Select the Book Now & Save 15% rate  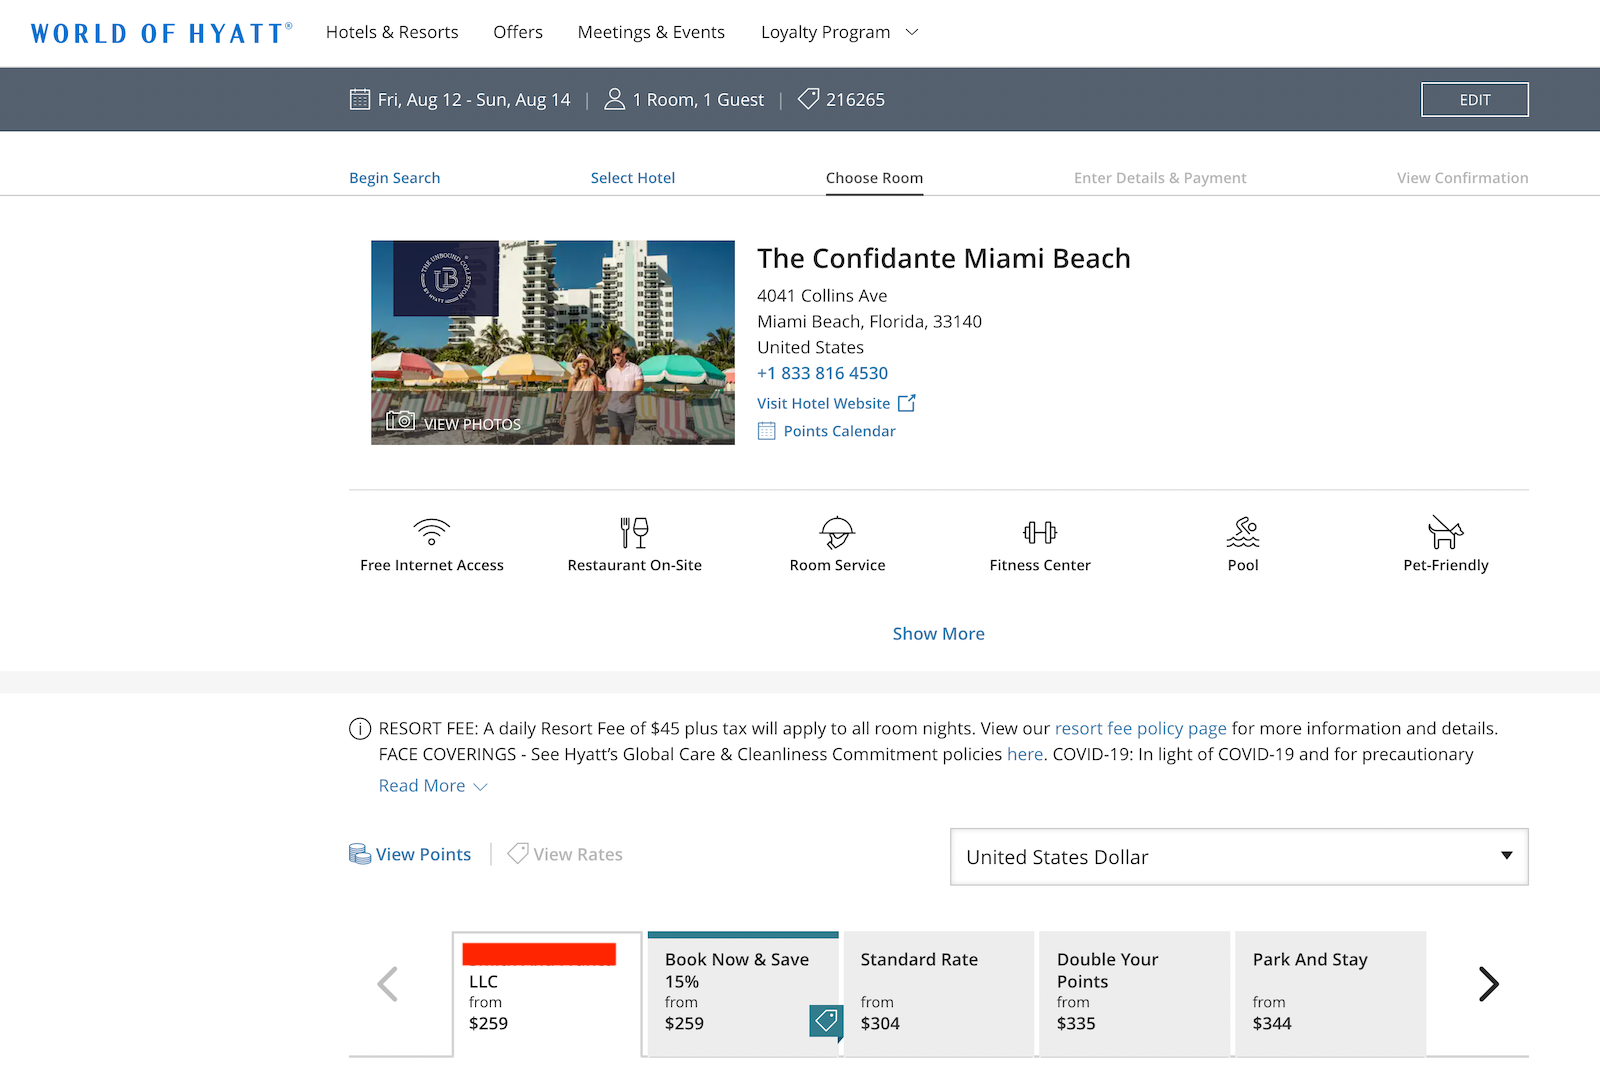742,990
